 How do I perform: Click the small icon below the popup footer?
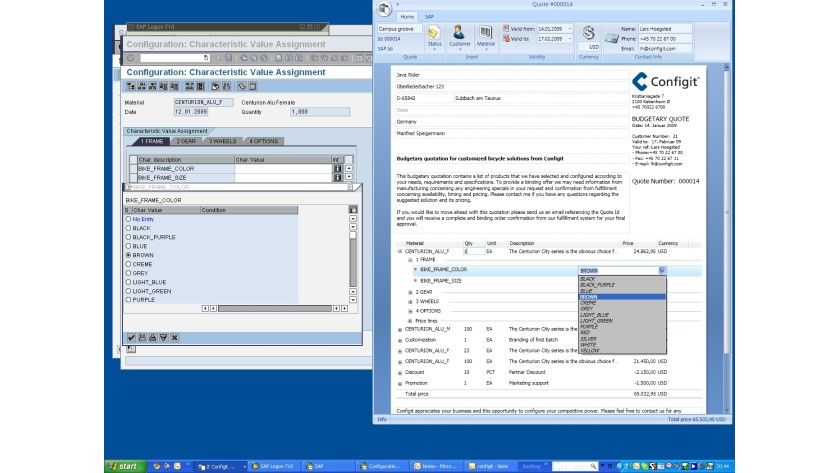[131, 349]
